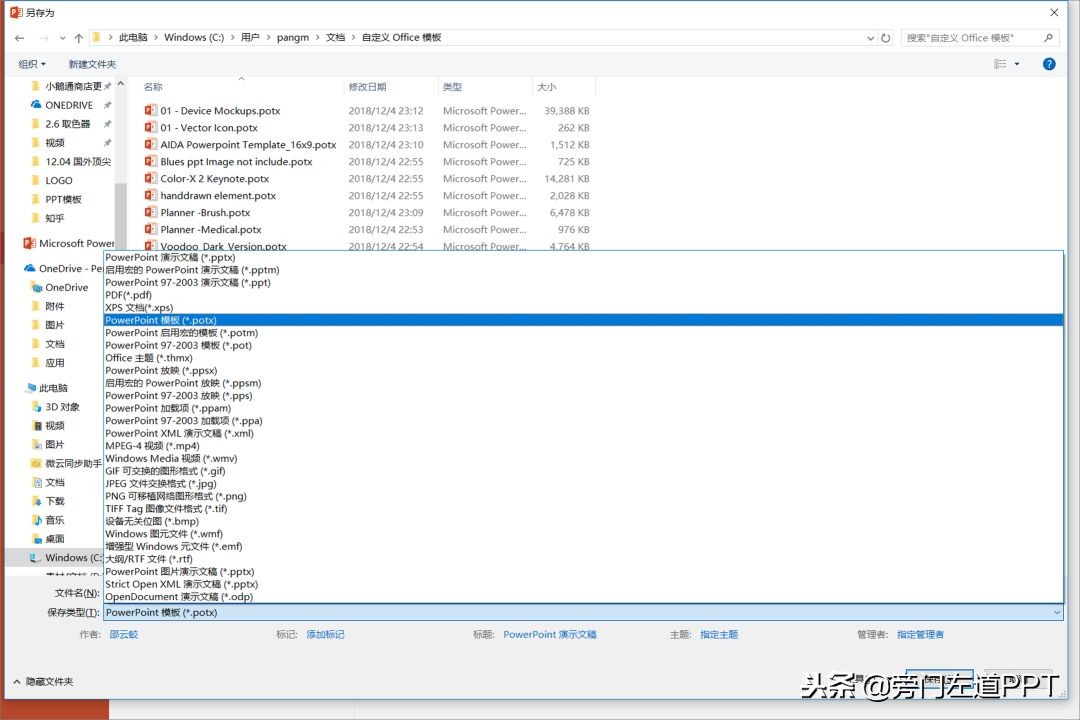Click 指定管理者 link
Image resolution: width=1080 pixels, height=720 pixels.
click(920, 635)
